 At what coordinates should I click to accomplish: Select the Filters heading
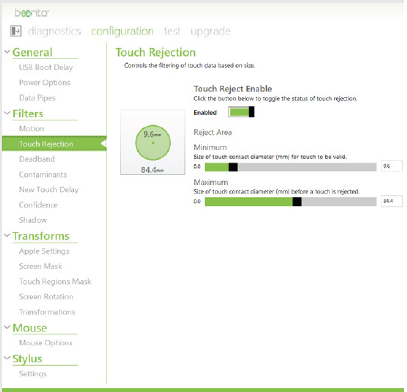(x=28, y=114)
